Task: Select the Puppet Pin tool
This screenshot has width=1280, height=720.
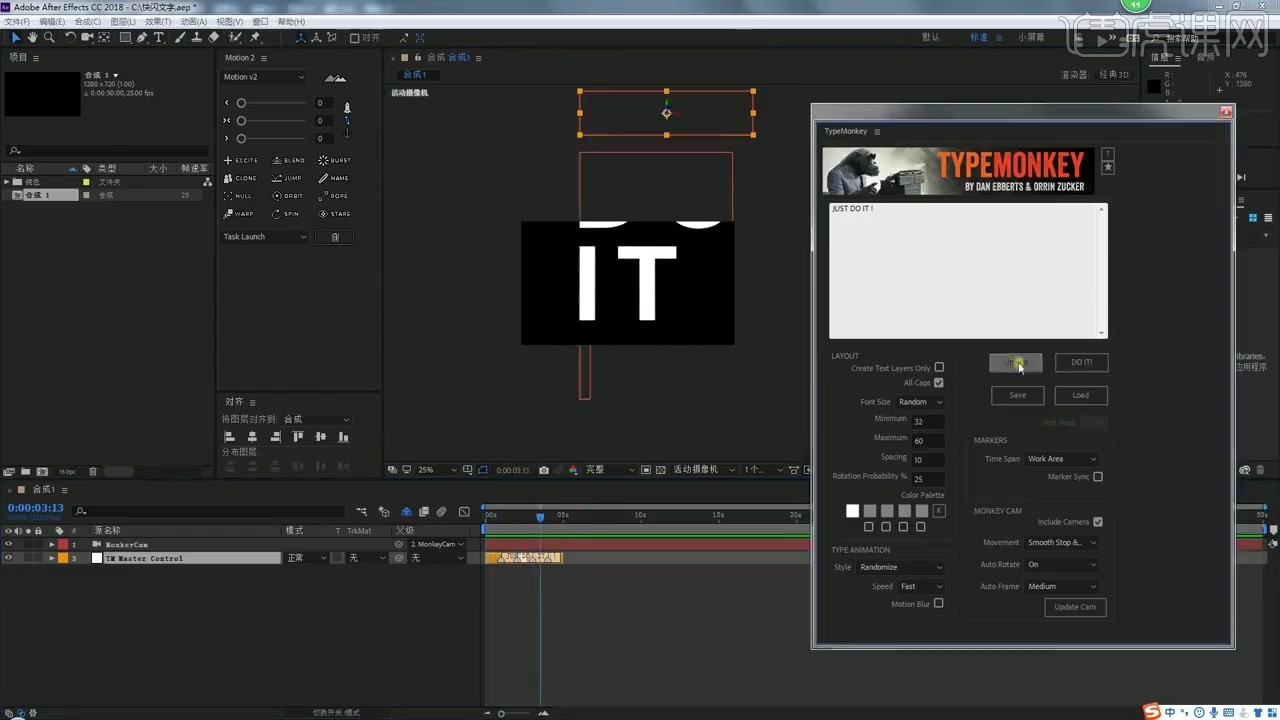Action: pyautogui.click(x=255, y=38)
